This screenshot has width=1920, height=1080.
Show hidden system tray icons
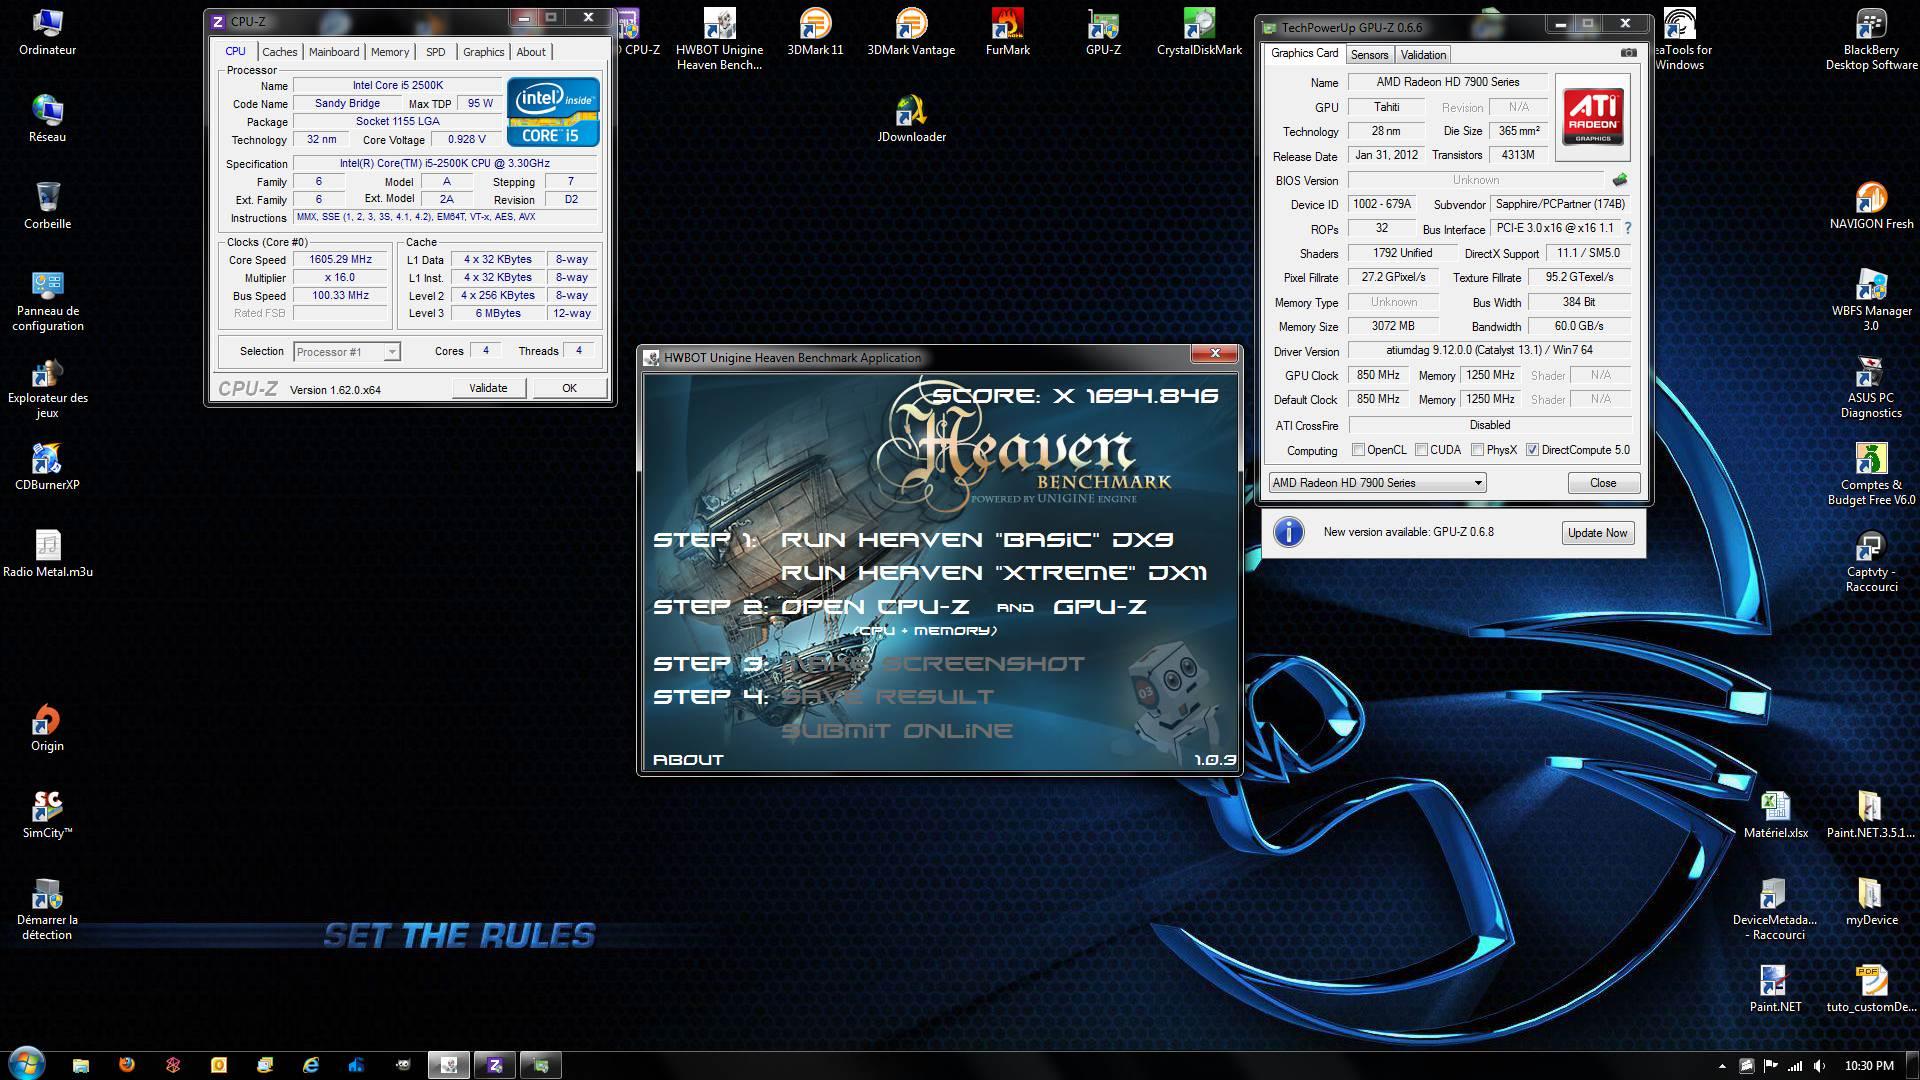point(1722,1066)
